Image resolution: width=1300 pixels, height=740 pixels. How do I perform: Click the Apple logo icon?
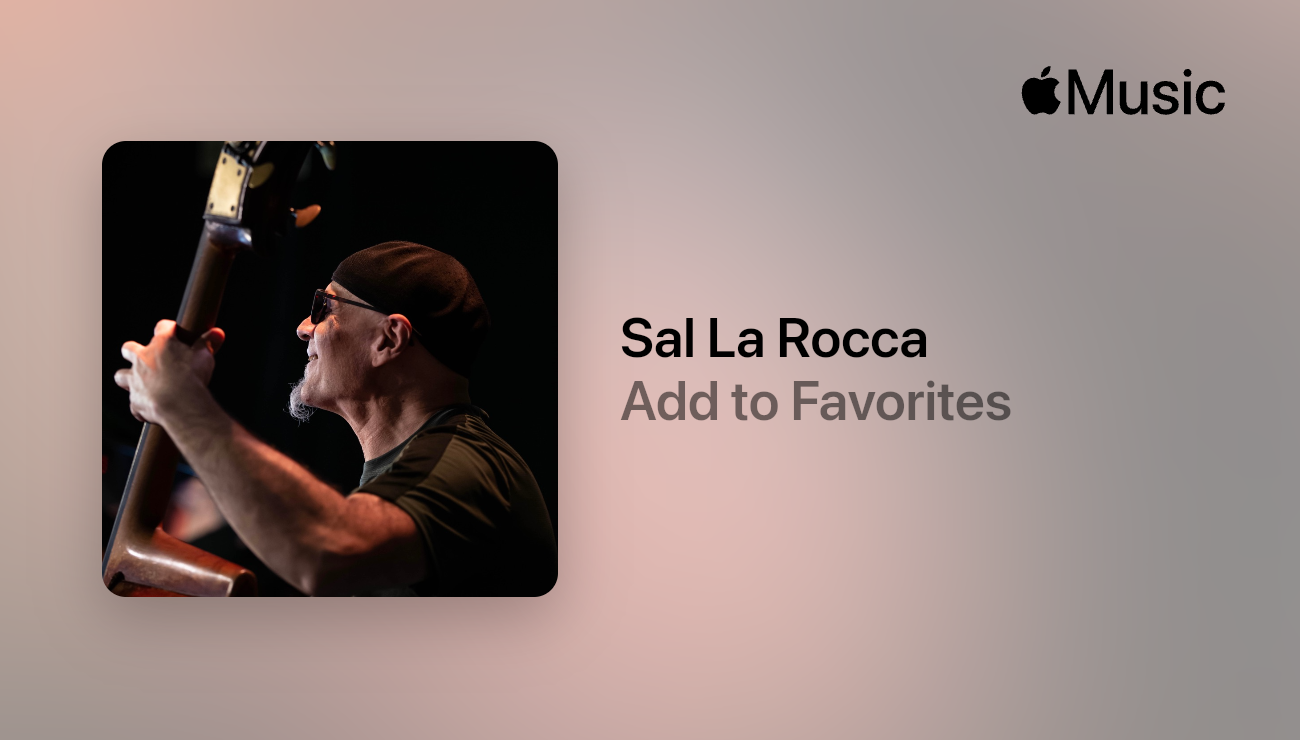tap(1040, 90)
